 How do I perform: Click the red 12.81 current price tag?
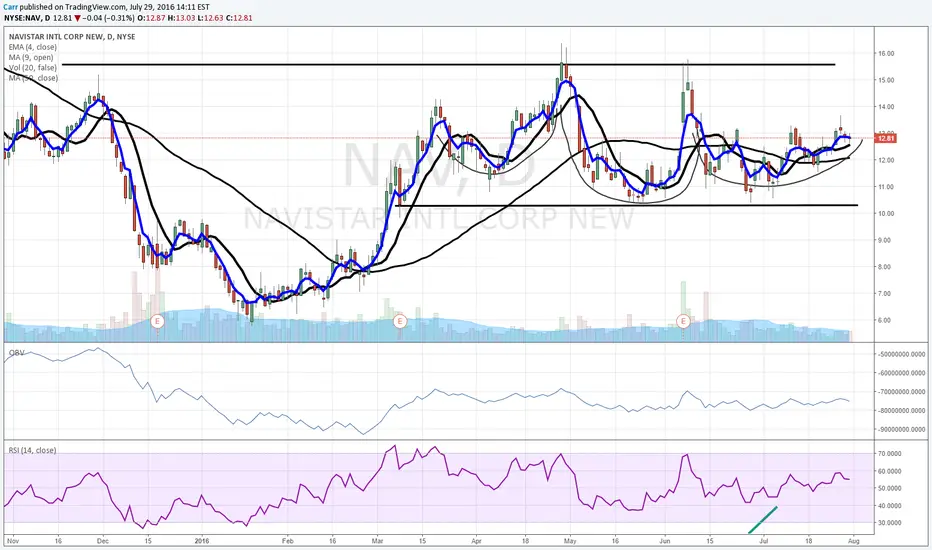pos(886,139)
